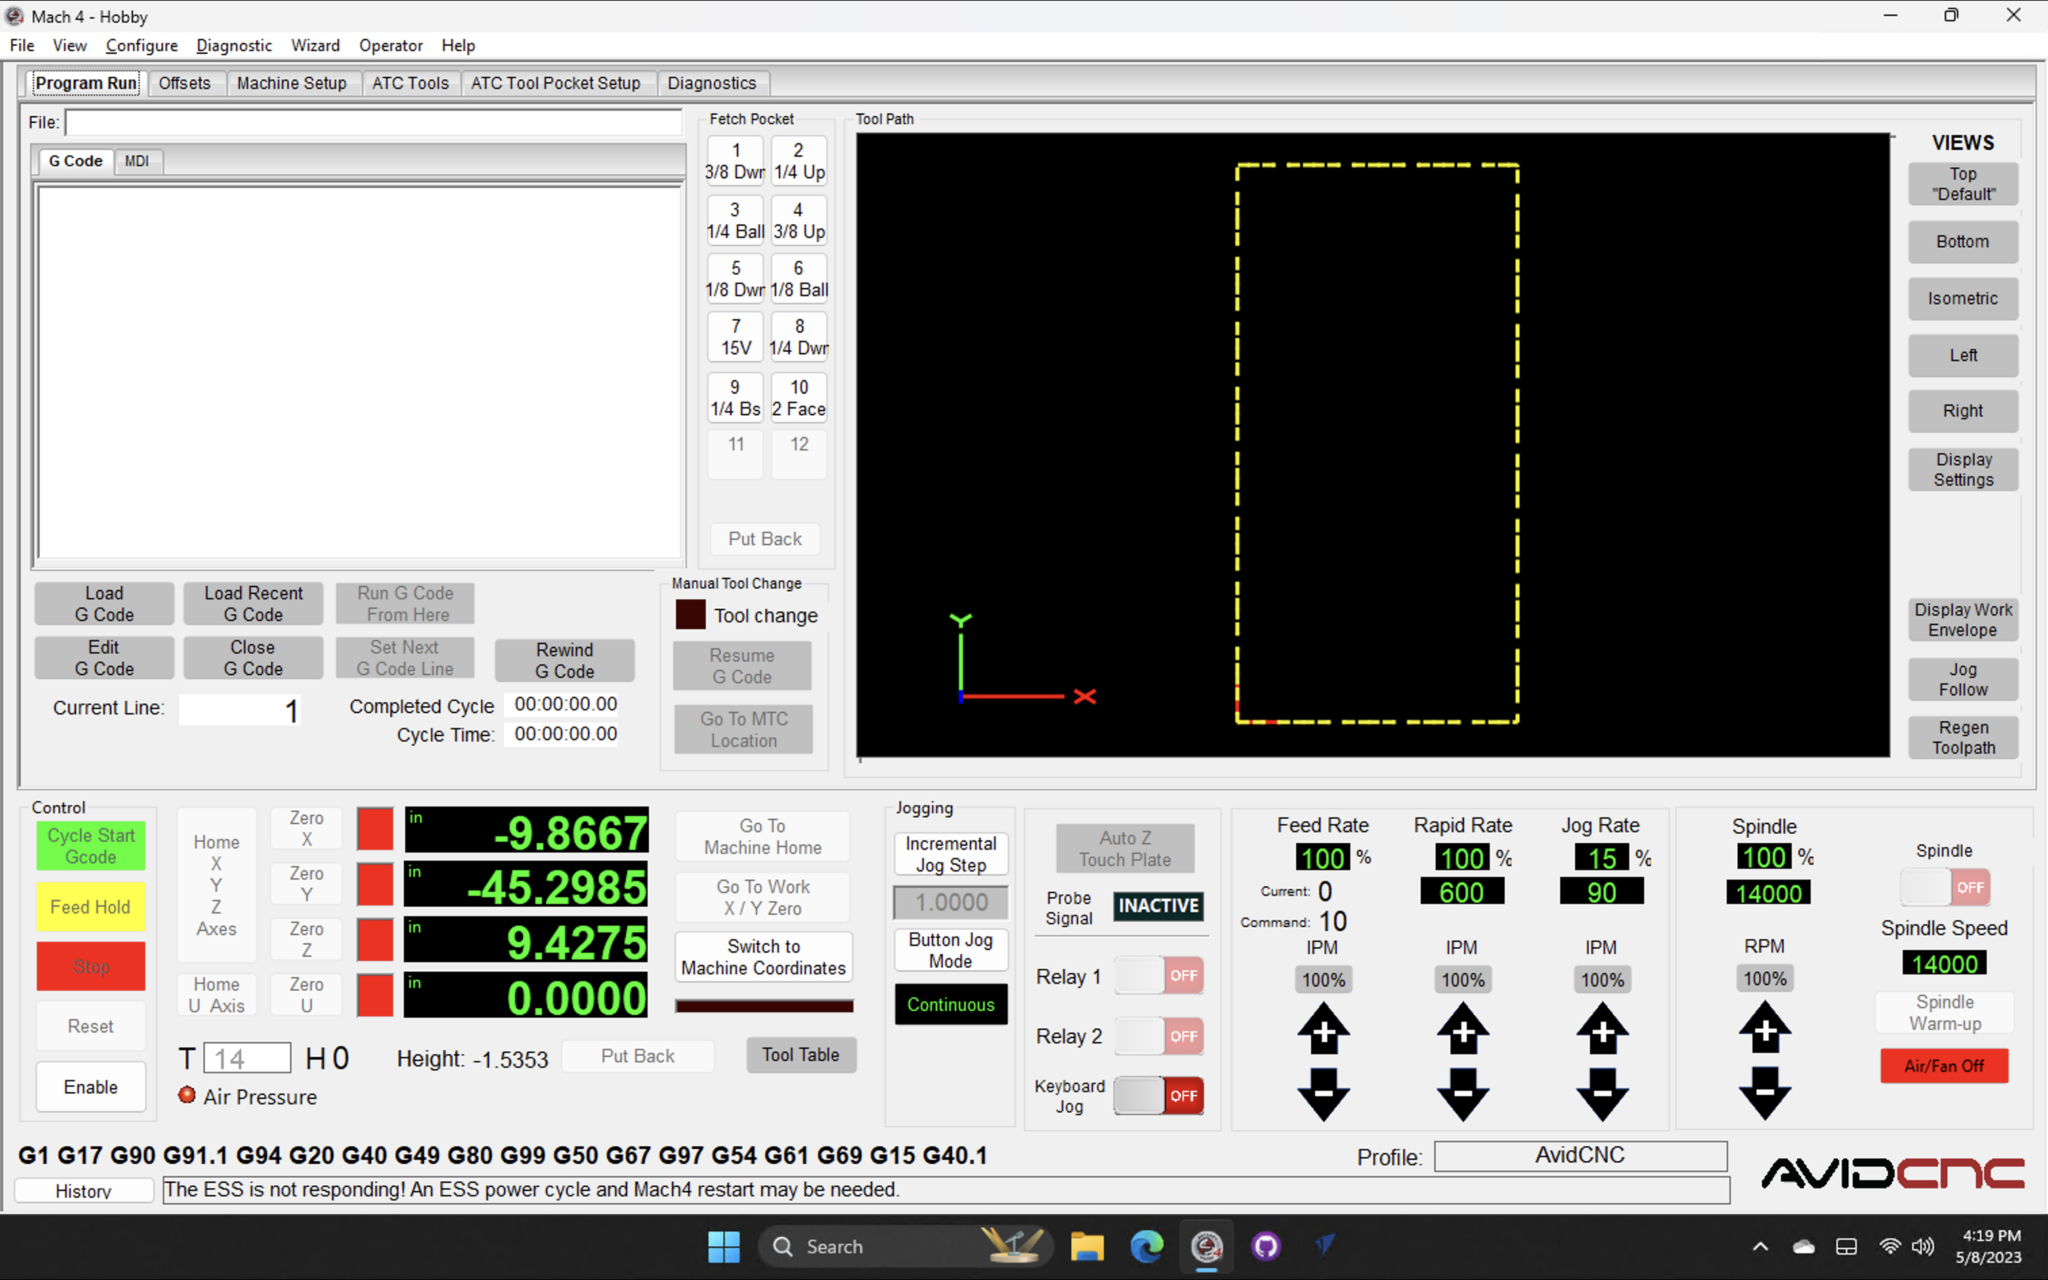Click the File path input field

tap(373, 122)
